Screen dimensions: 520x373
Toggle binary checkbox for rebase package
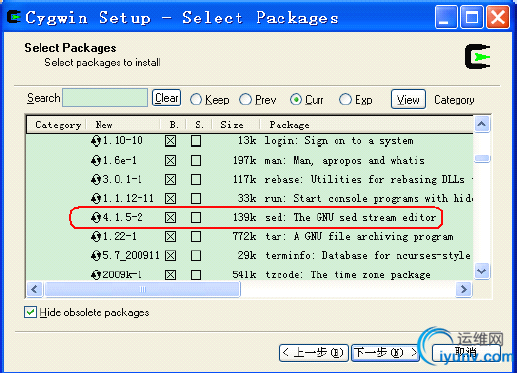click(170, 180)
